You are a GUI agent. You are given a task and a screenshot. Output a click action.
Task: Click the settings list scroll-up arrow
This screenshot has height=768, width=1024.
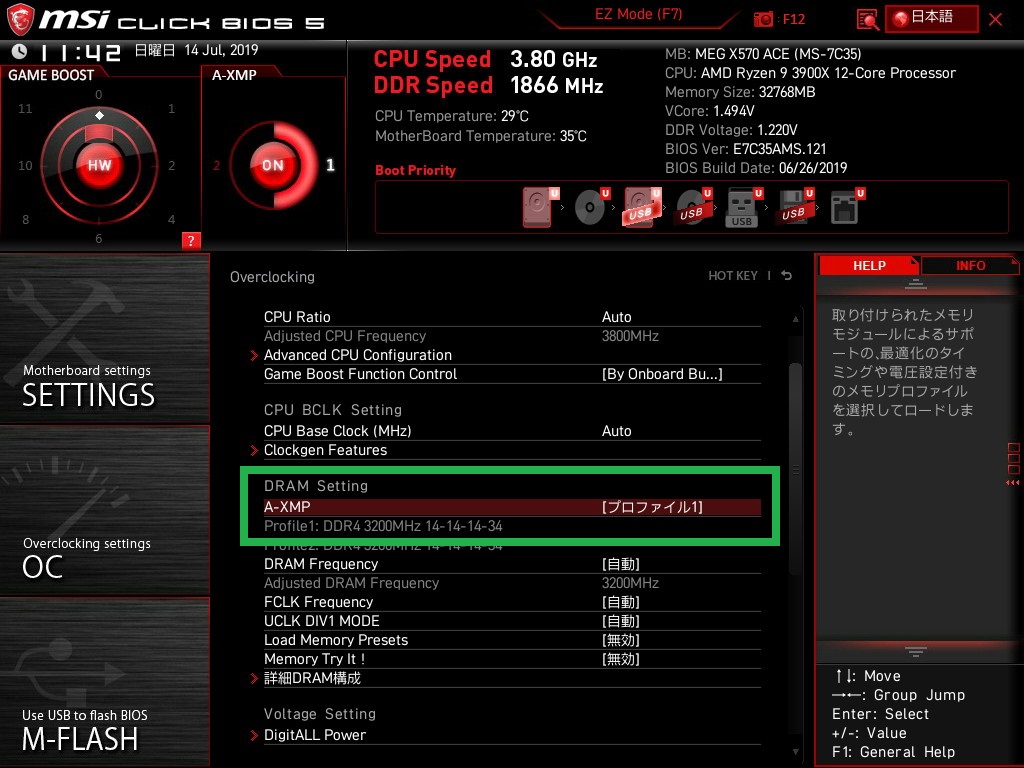click(795, 319)
